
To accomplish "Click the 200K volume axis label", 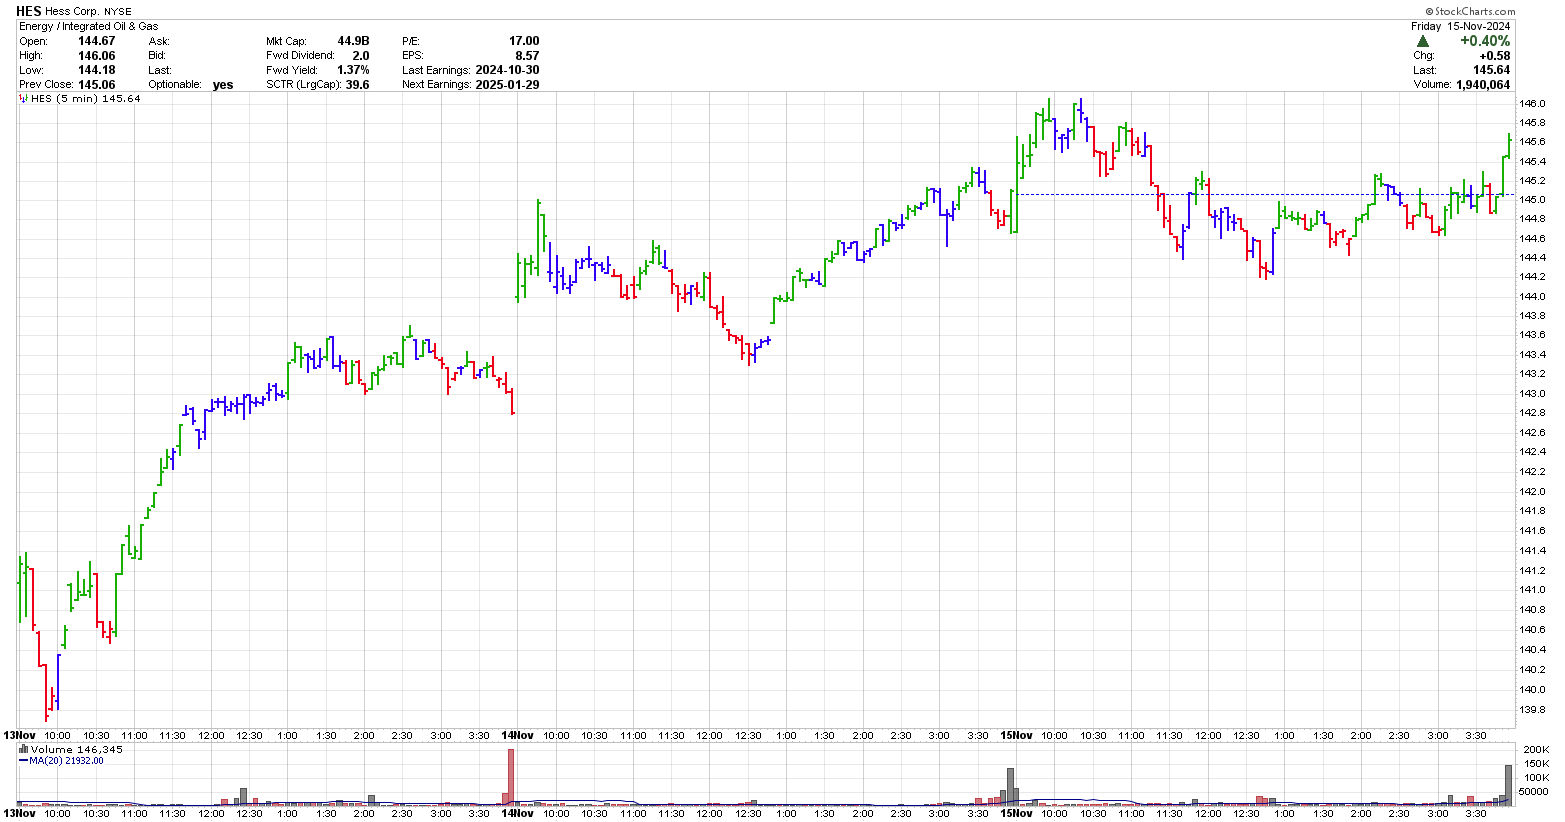I will pyautogui.click(x=1535, y=749).
